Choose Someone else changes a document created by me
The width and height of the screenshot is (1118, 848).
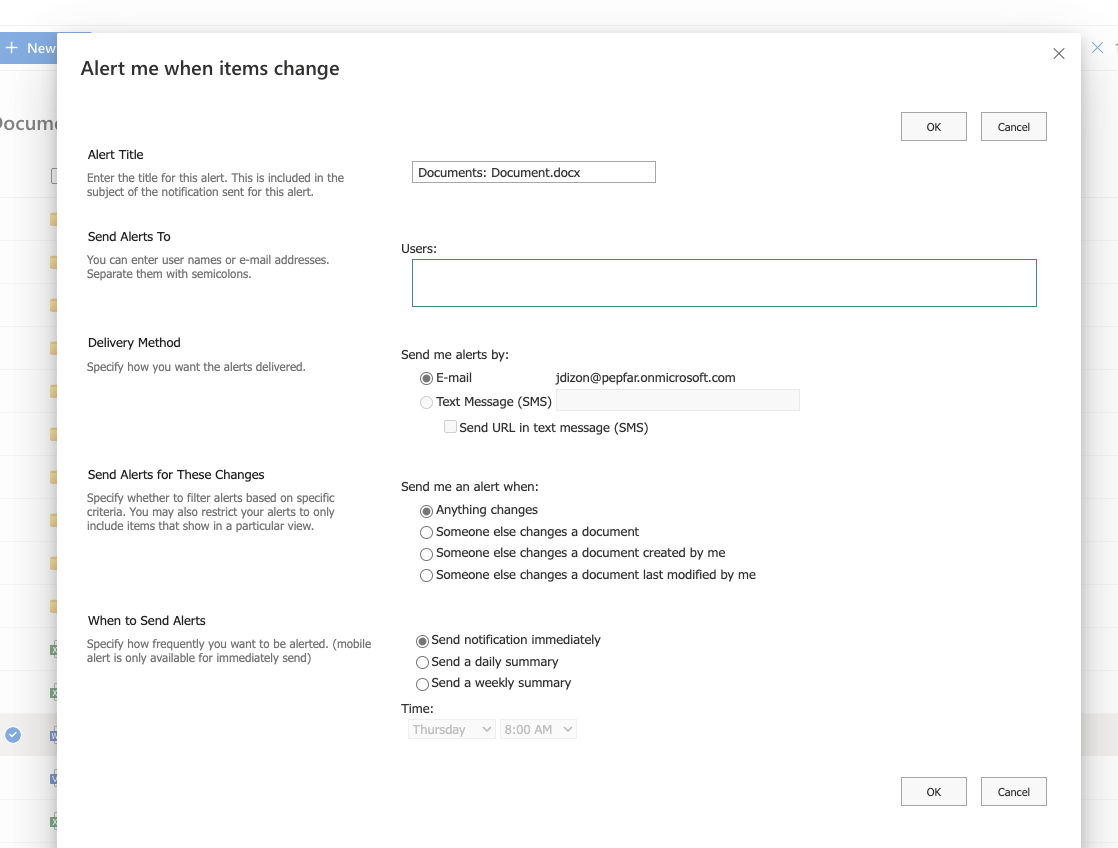pos(426,552)
